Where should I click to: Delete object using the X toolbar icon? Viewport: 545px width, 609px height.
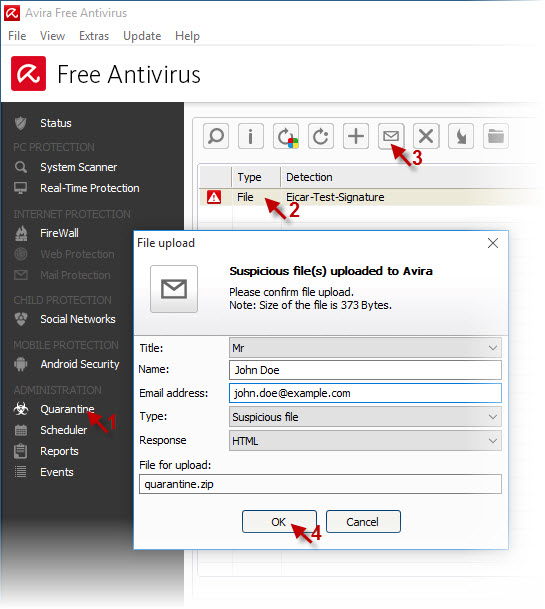point(426,136)
